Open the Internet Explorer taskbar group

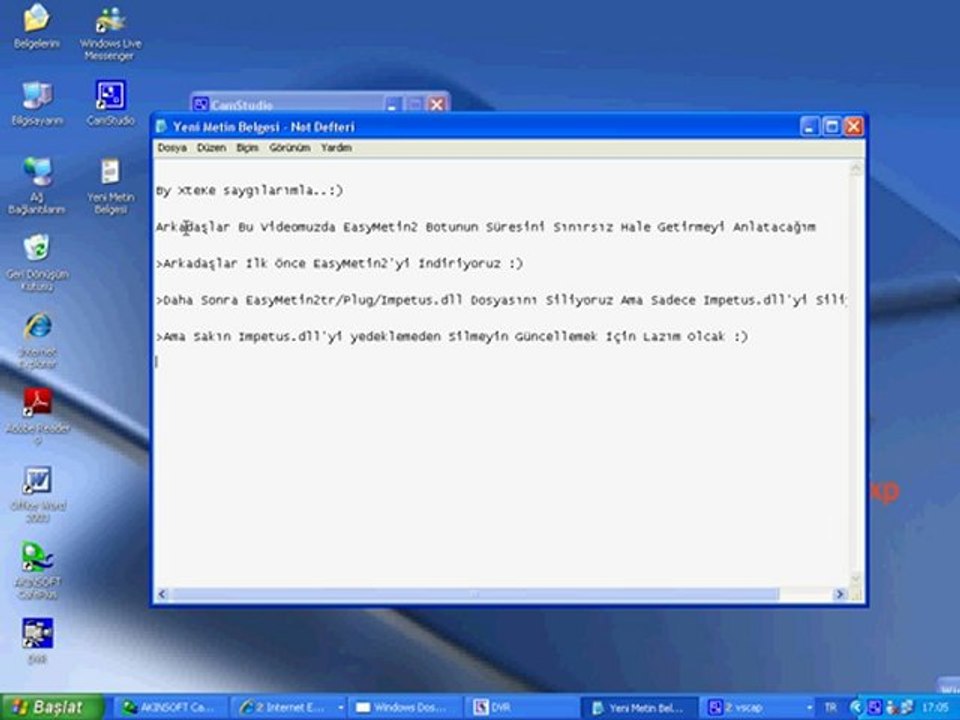pos(288,708)
